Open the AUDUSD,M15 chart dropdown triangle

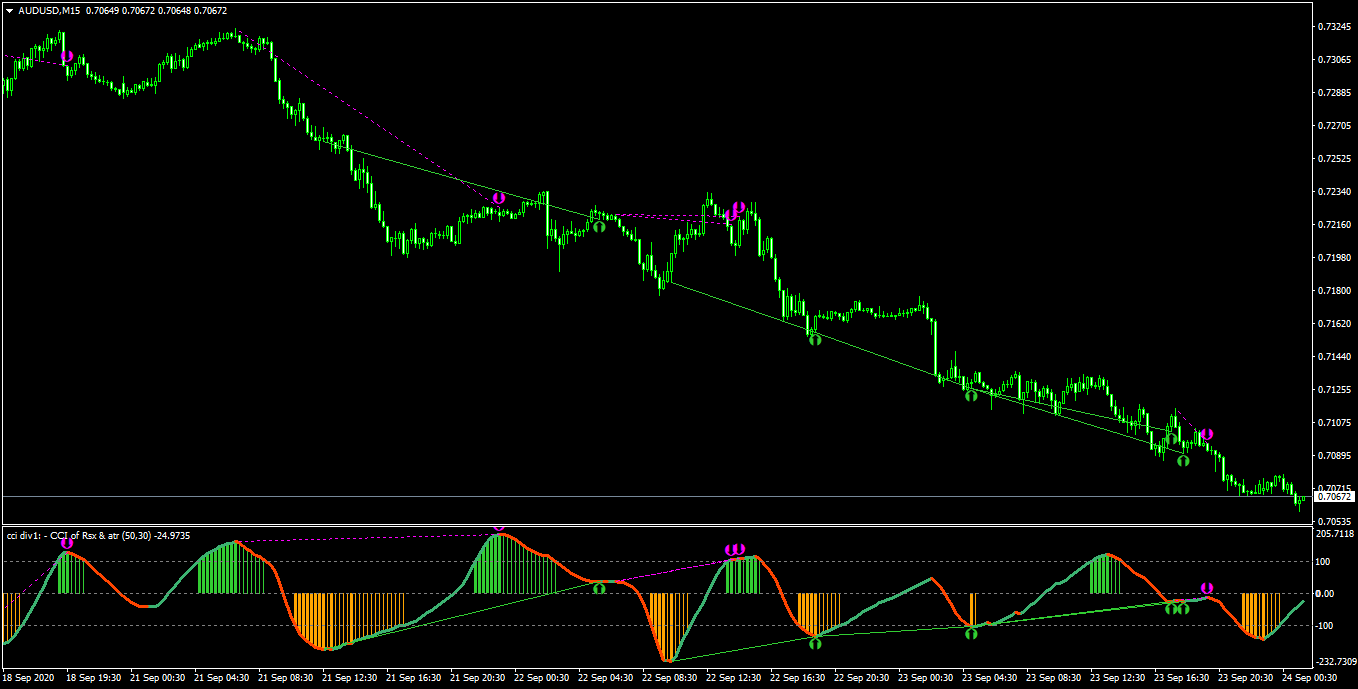(9, 11)
